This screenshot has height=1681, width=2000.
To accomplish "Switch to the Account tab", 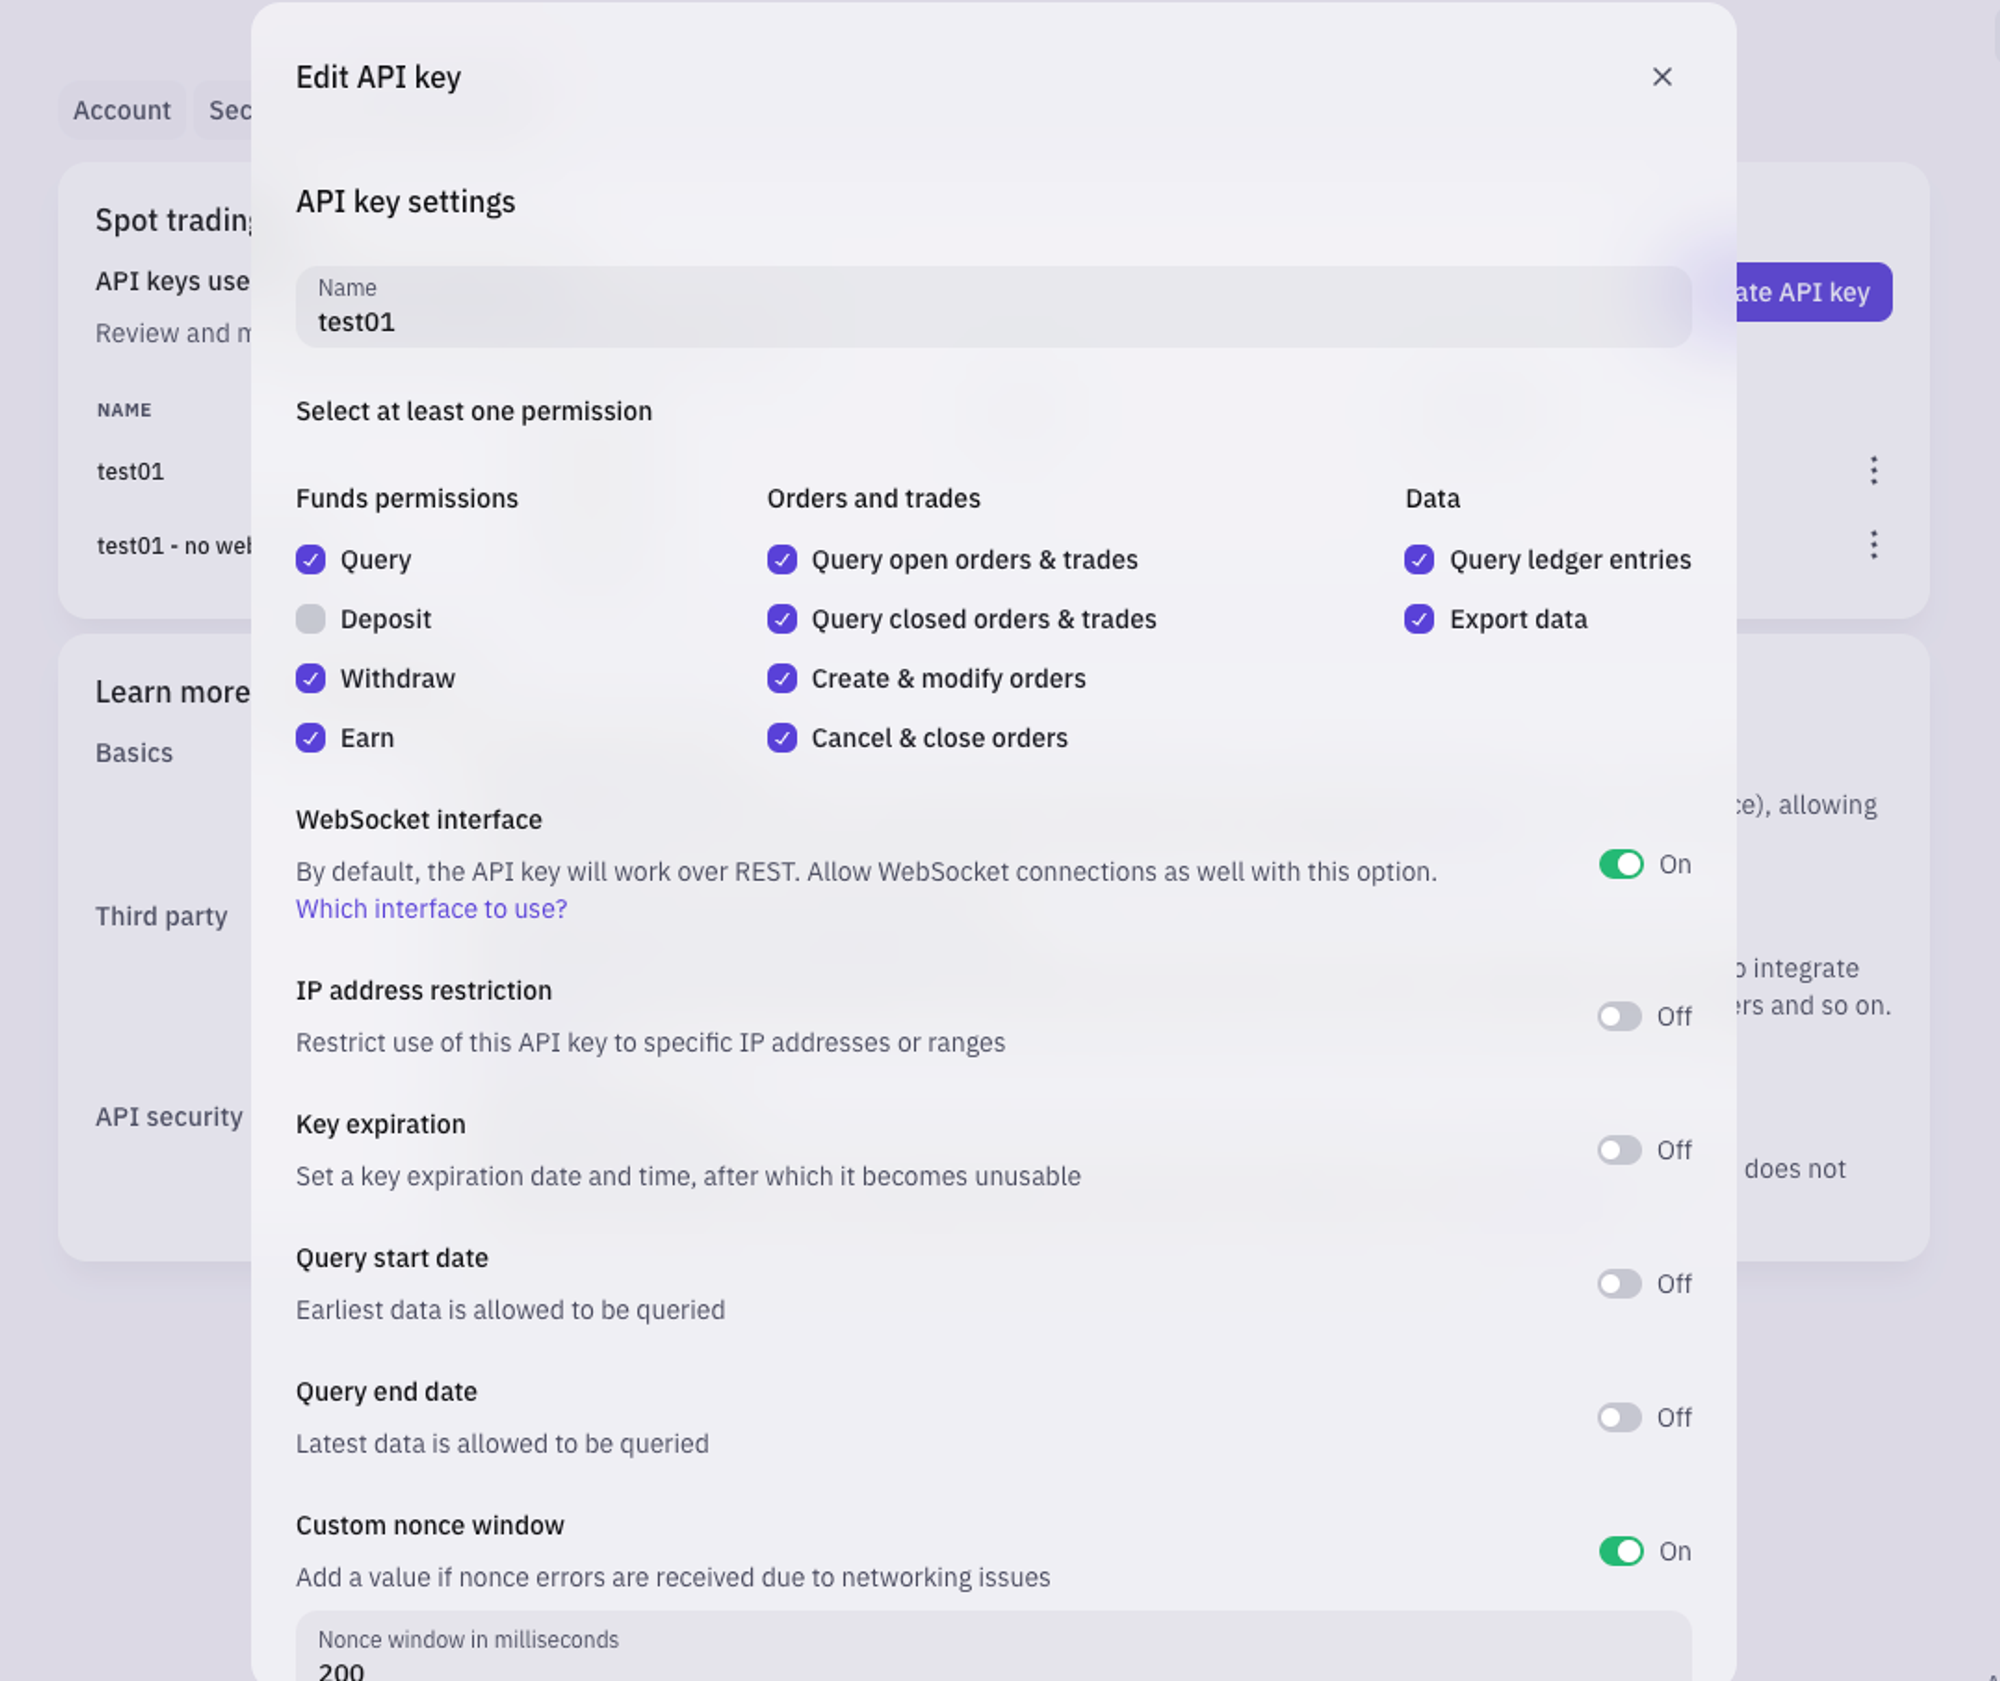I will [x=122, y=110].
